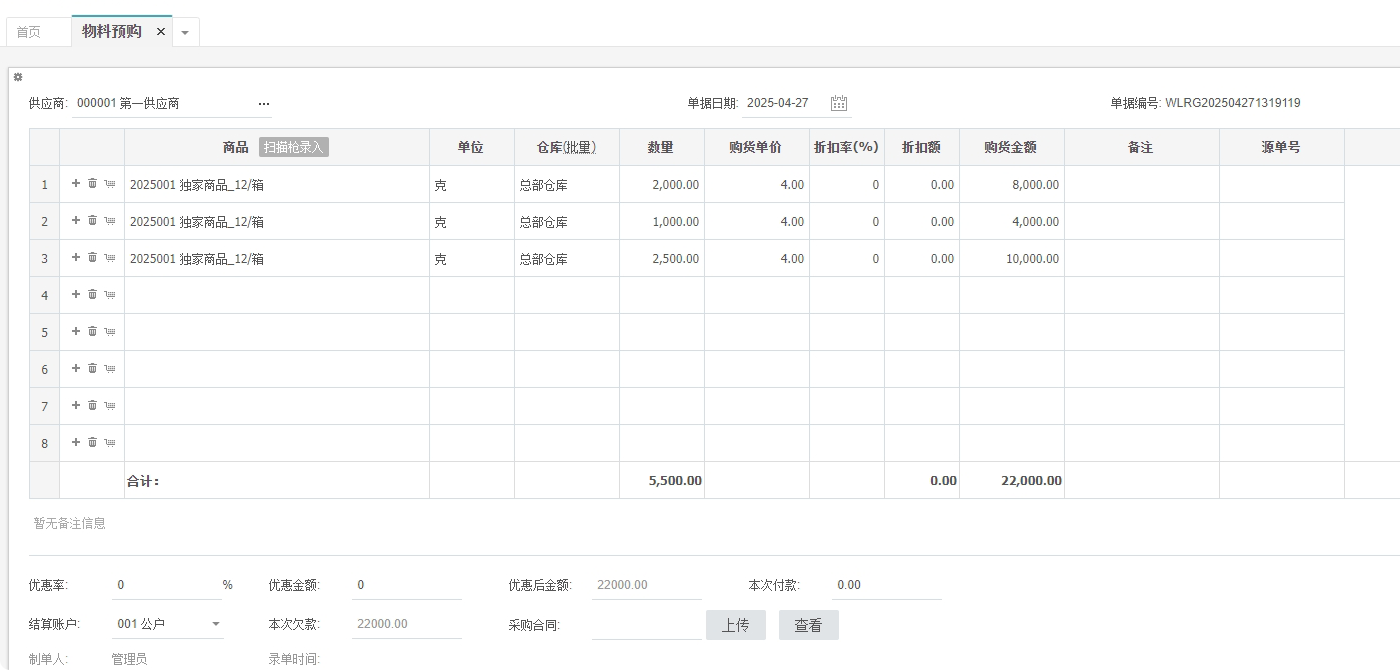Image resolution: width=1400 pixels, height=670 pixels.
Task: Select the 物料预购 tab
Action: coord(112,31)
